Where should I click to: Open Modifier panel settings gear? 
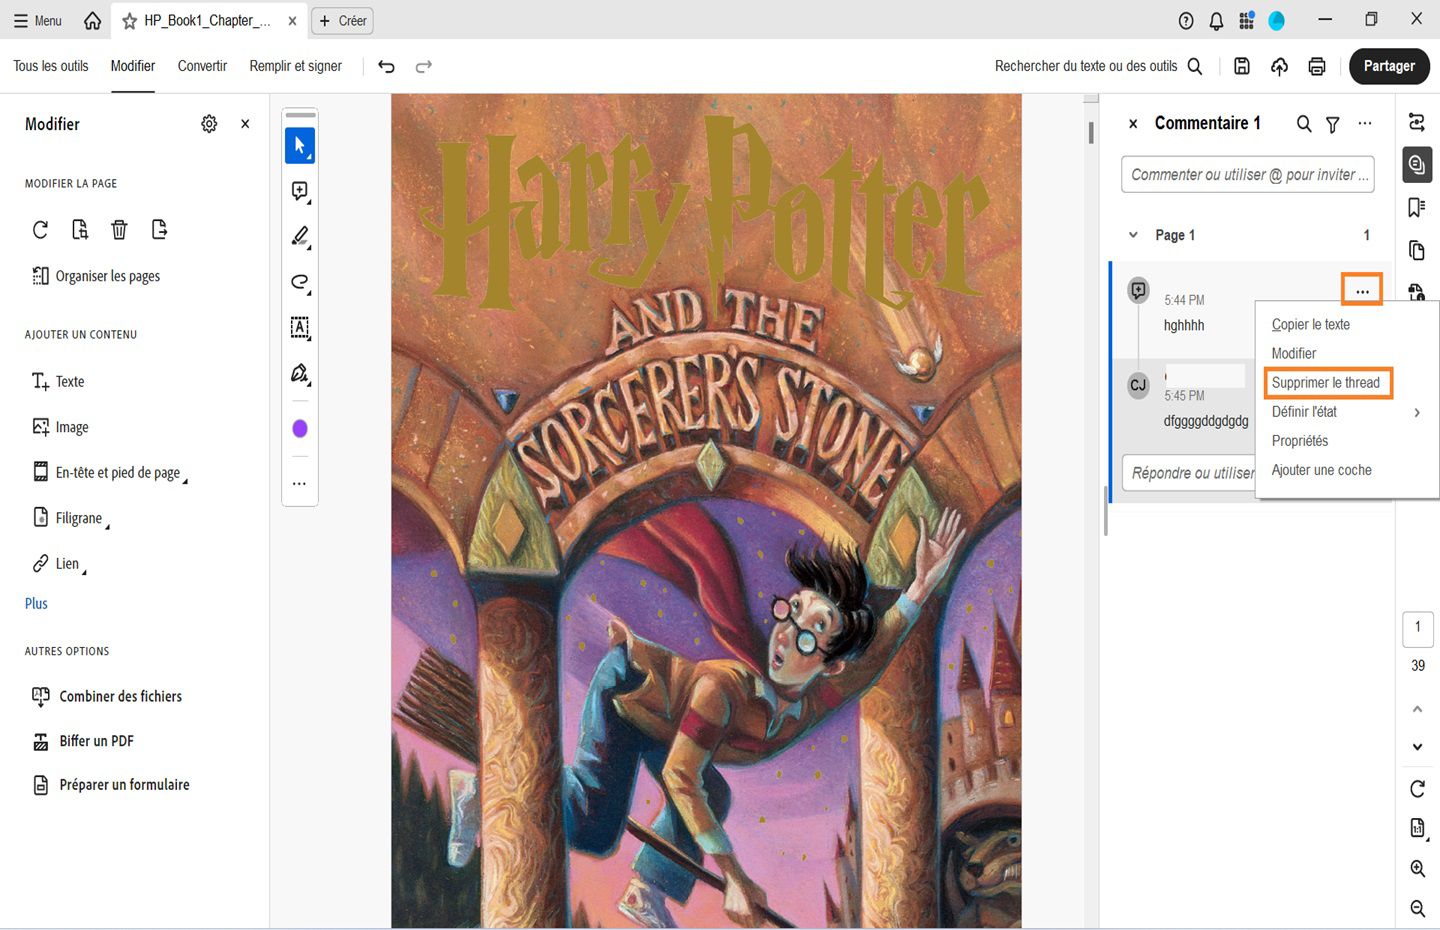pyautogui.click(x=209, y=124)
